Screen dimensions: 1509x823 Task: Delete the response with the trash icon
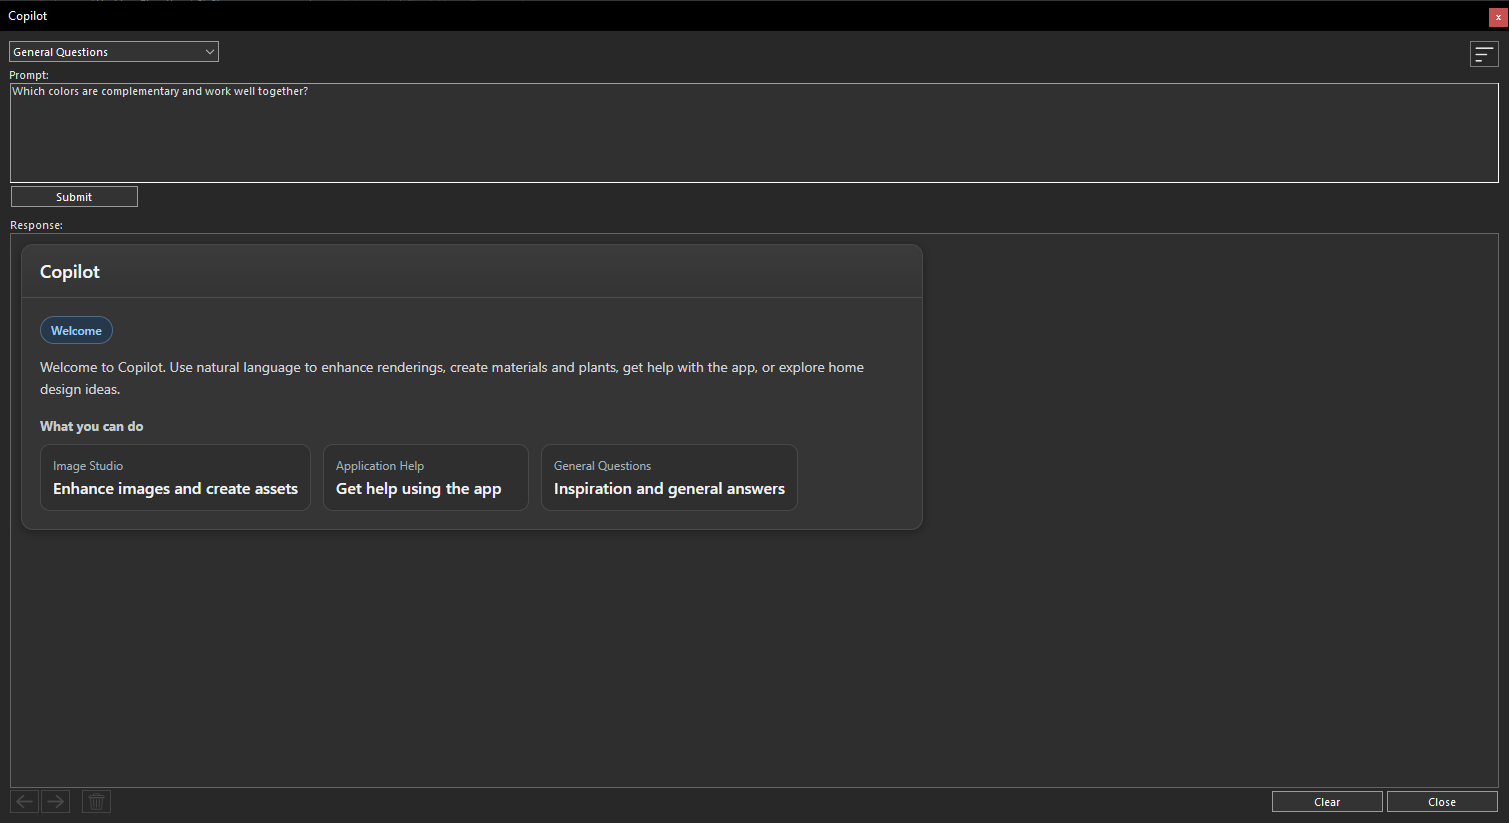pos(96,801)
